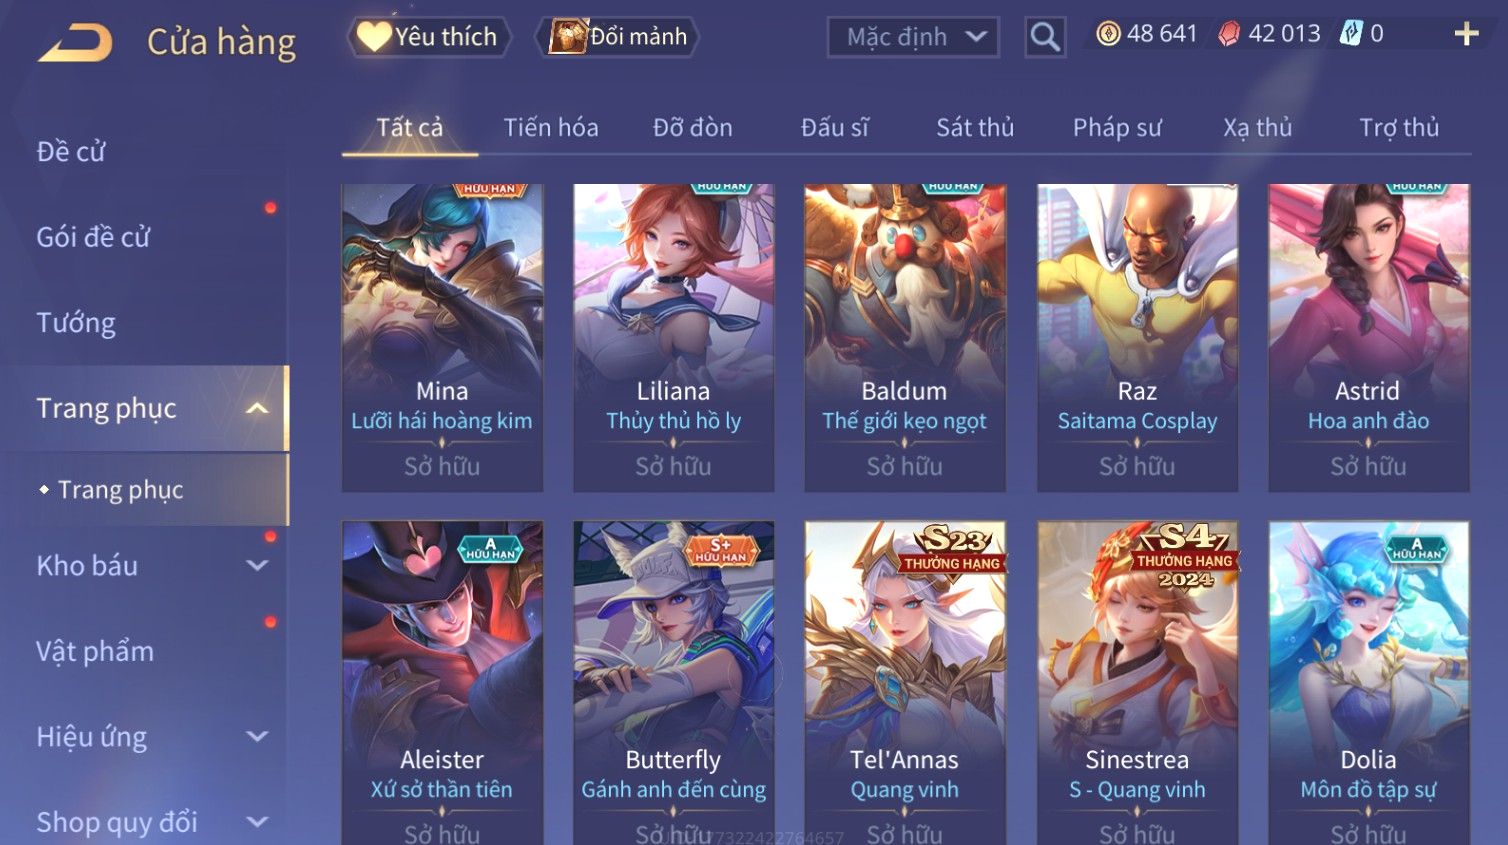Click the gold coin currency icon
The image size is (1508, 845).
pyautogui.click(x=1108, y=34)
